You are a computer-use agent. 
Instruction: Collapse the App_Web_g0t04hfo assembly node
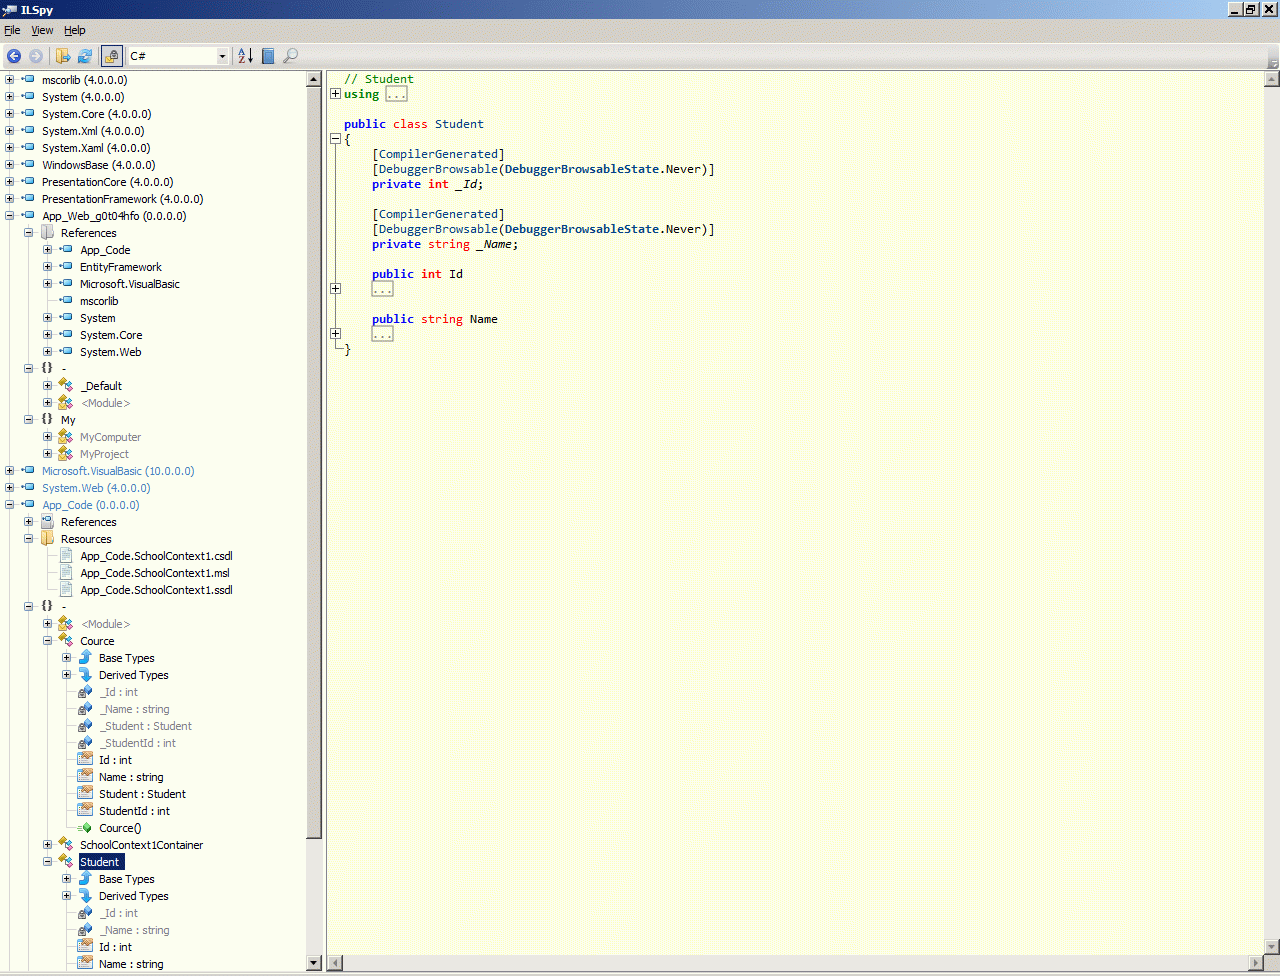[10, 216]
